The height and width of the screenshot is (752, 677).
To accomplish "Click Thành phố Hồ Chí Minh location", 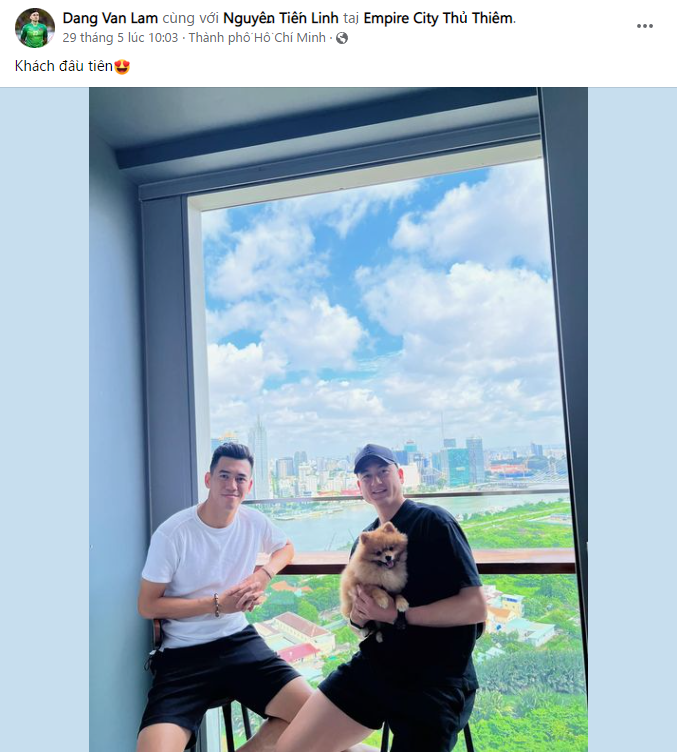I will pos(257,37).
